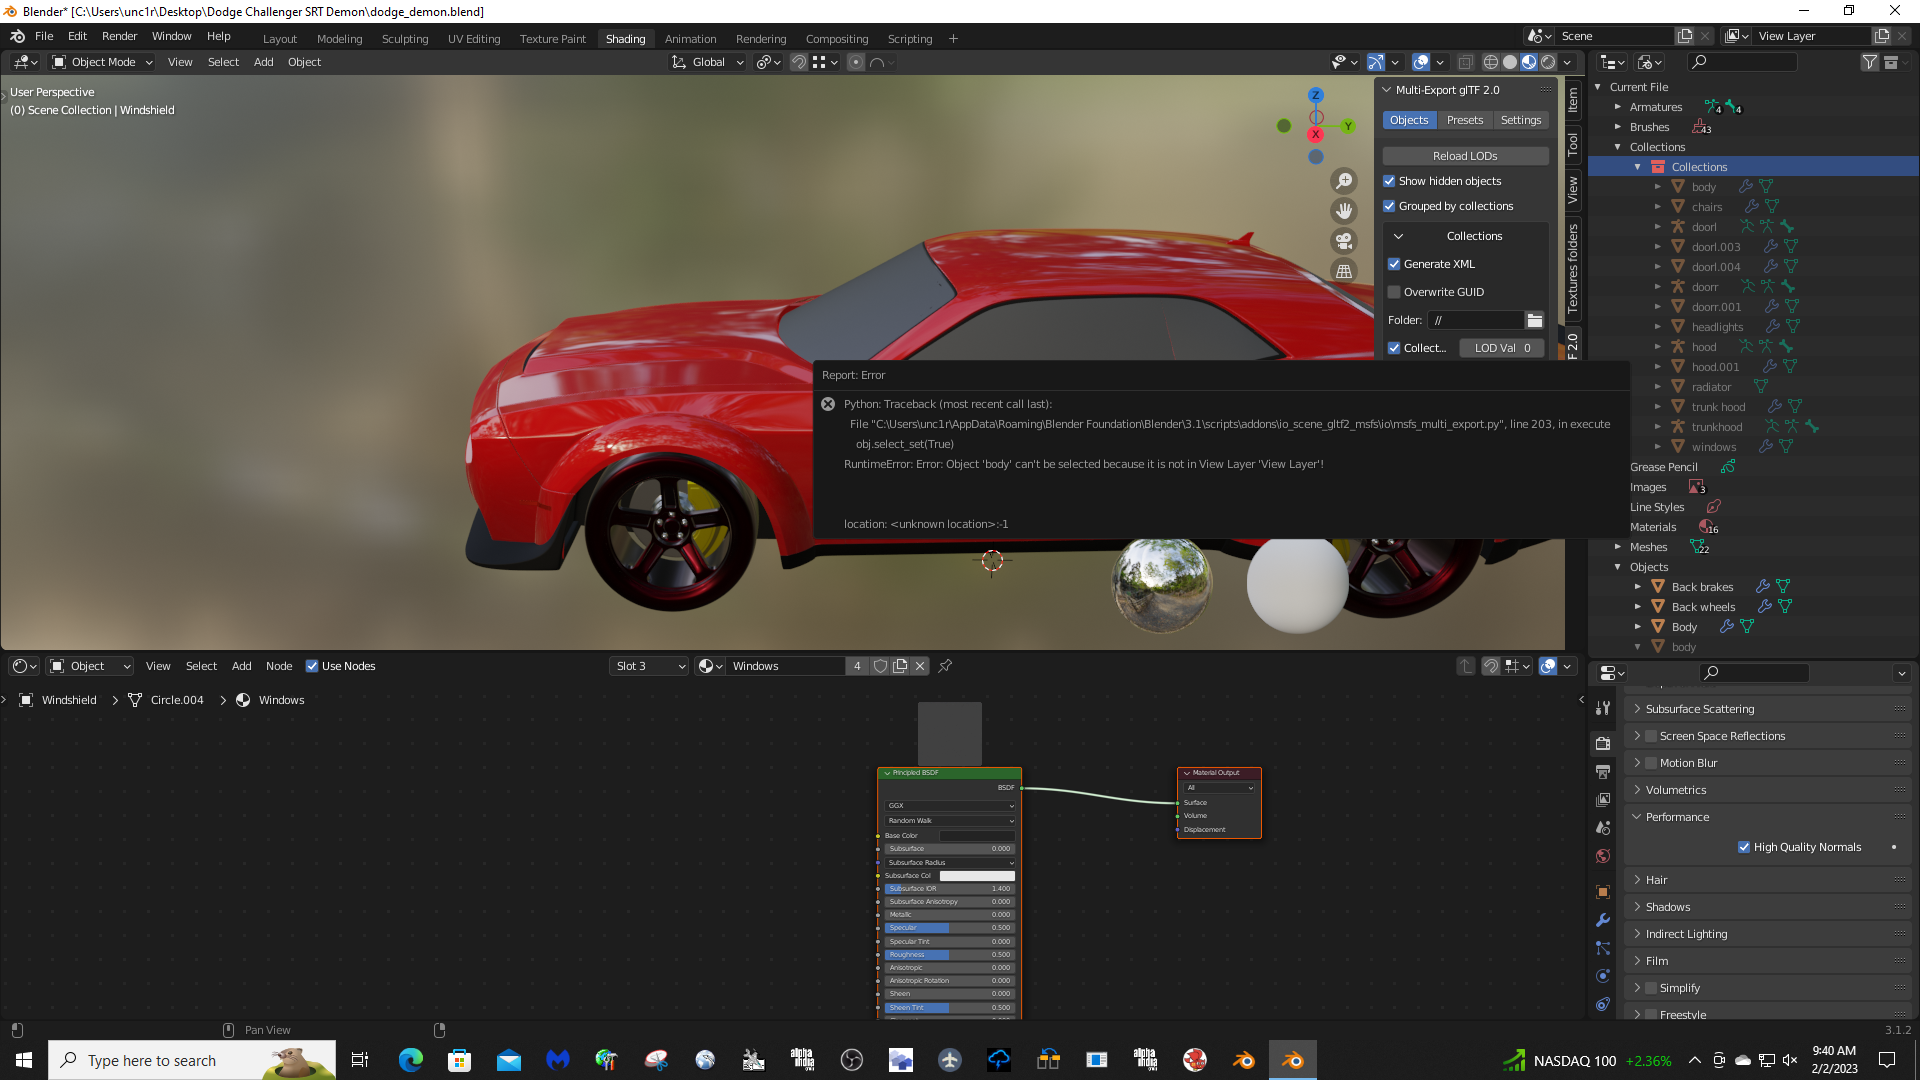Viewport: 1920px width, 1080px height.
Task: Select solid viewport shading
Action: (x=1510, y=62)
